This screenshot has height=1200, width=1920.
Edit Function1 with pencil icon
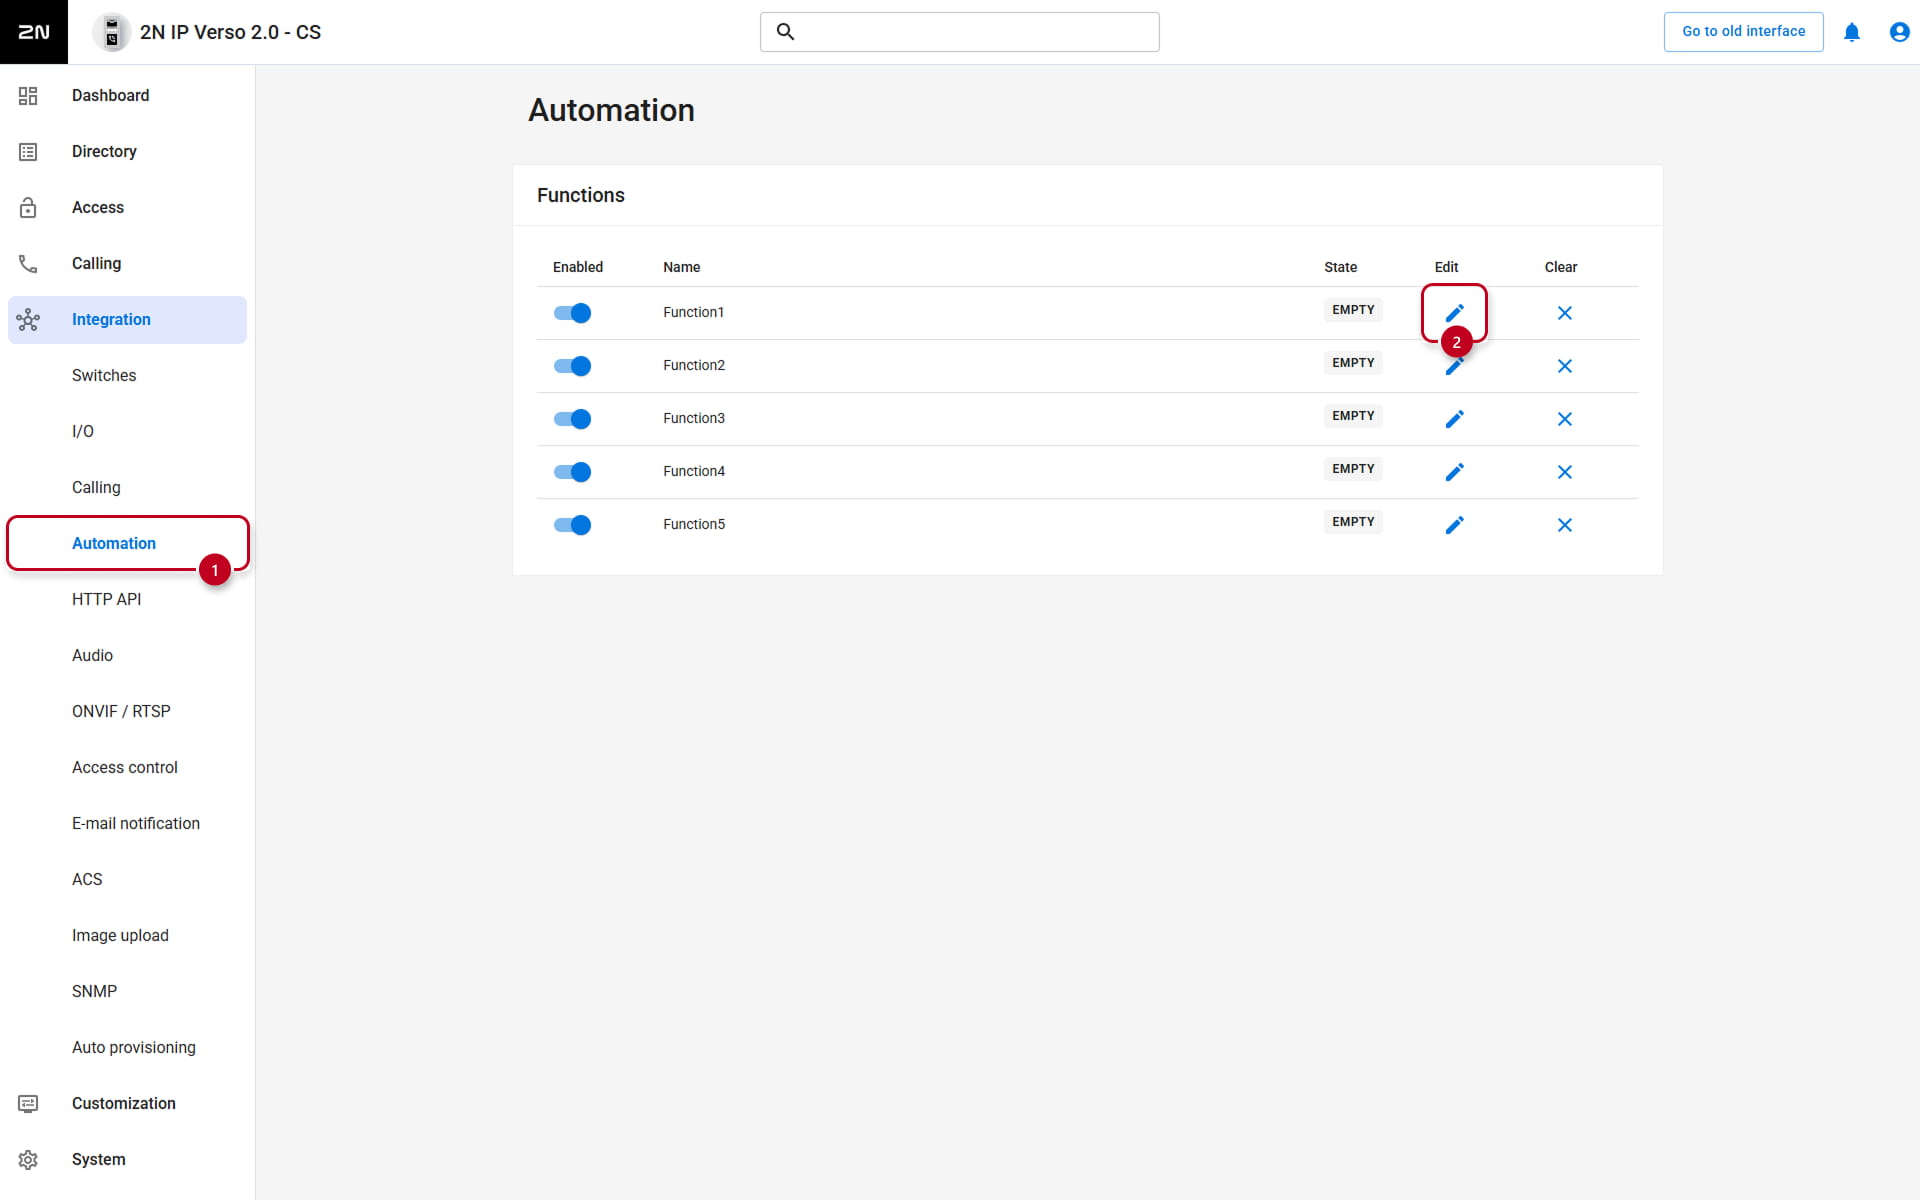pos(1455,313)
